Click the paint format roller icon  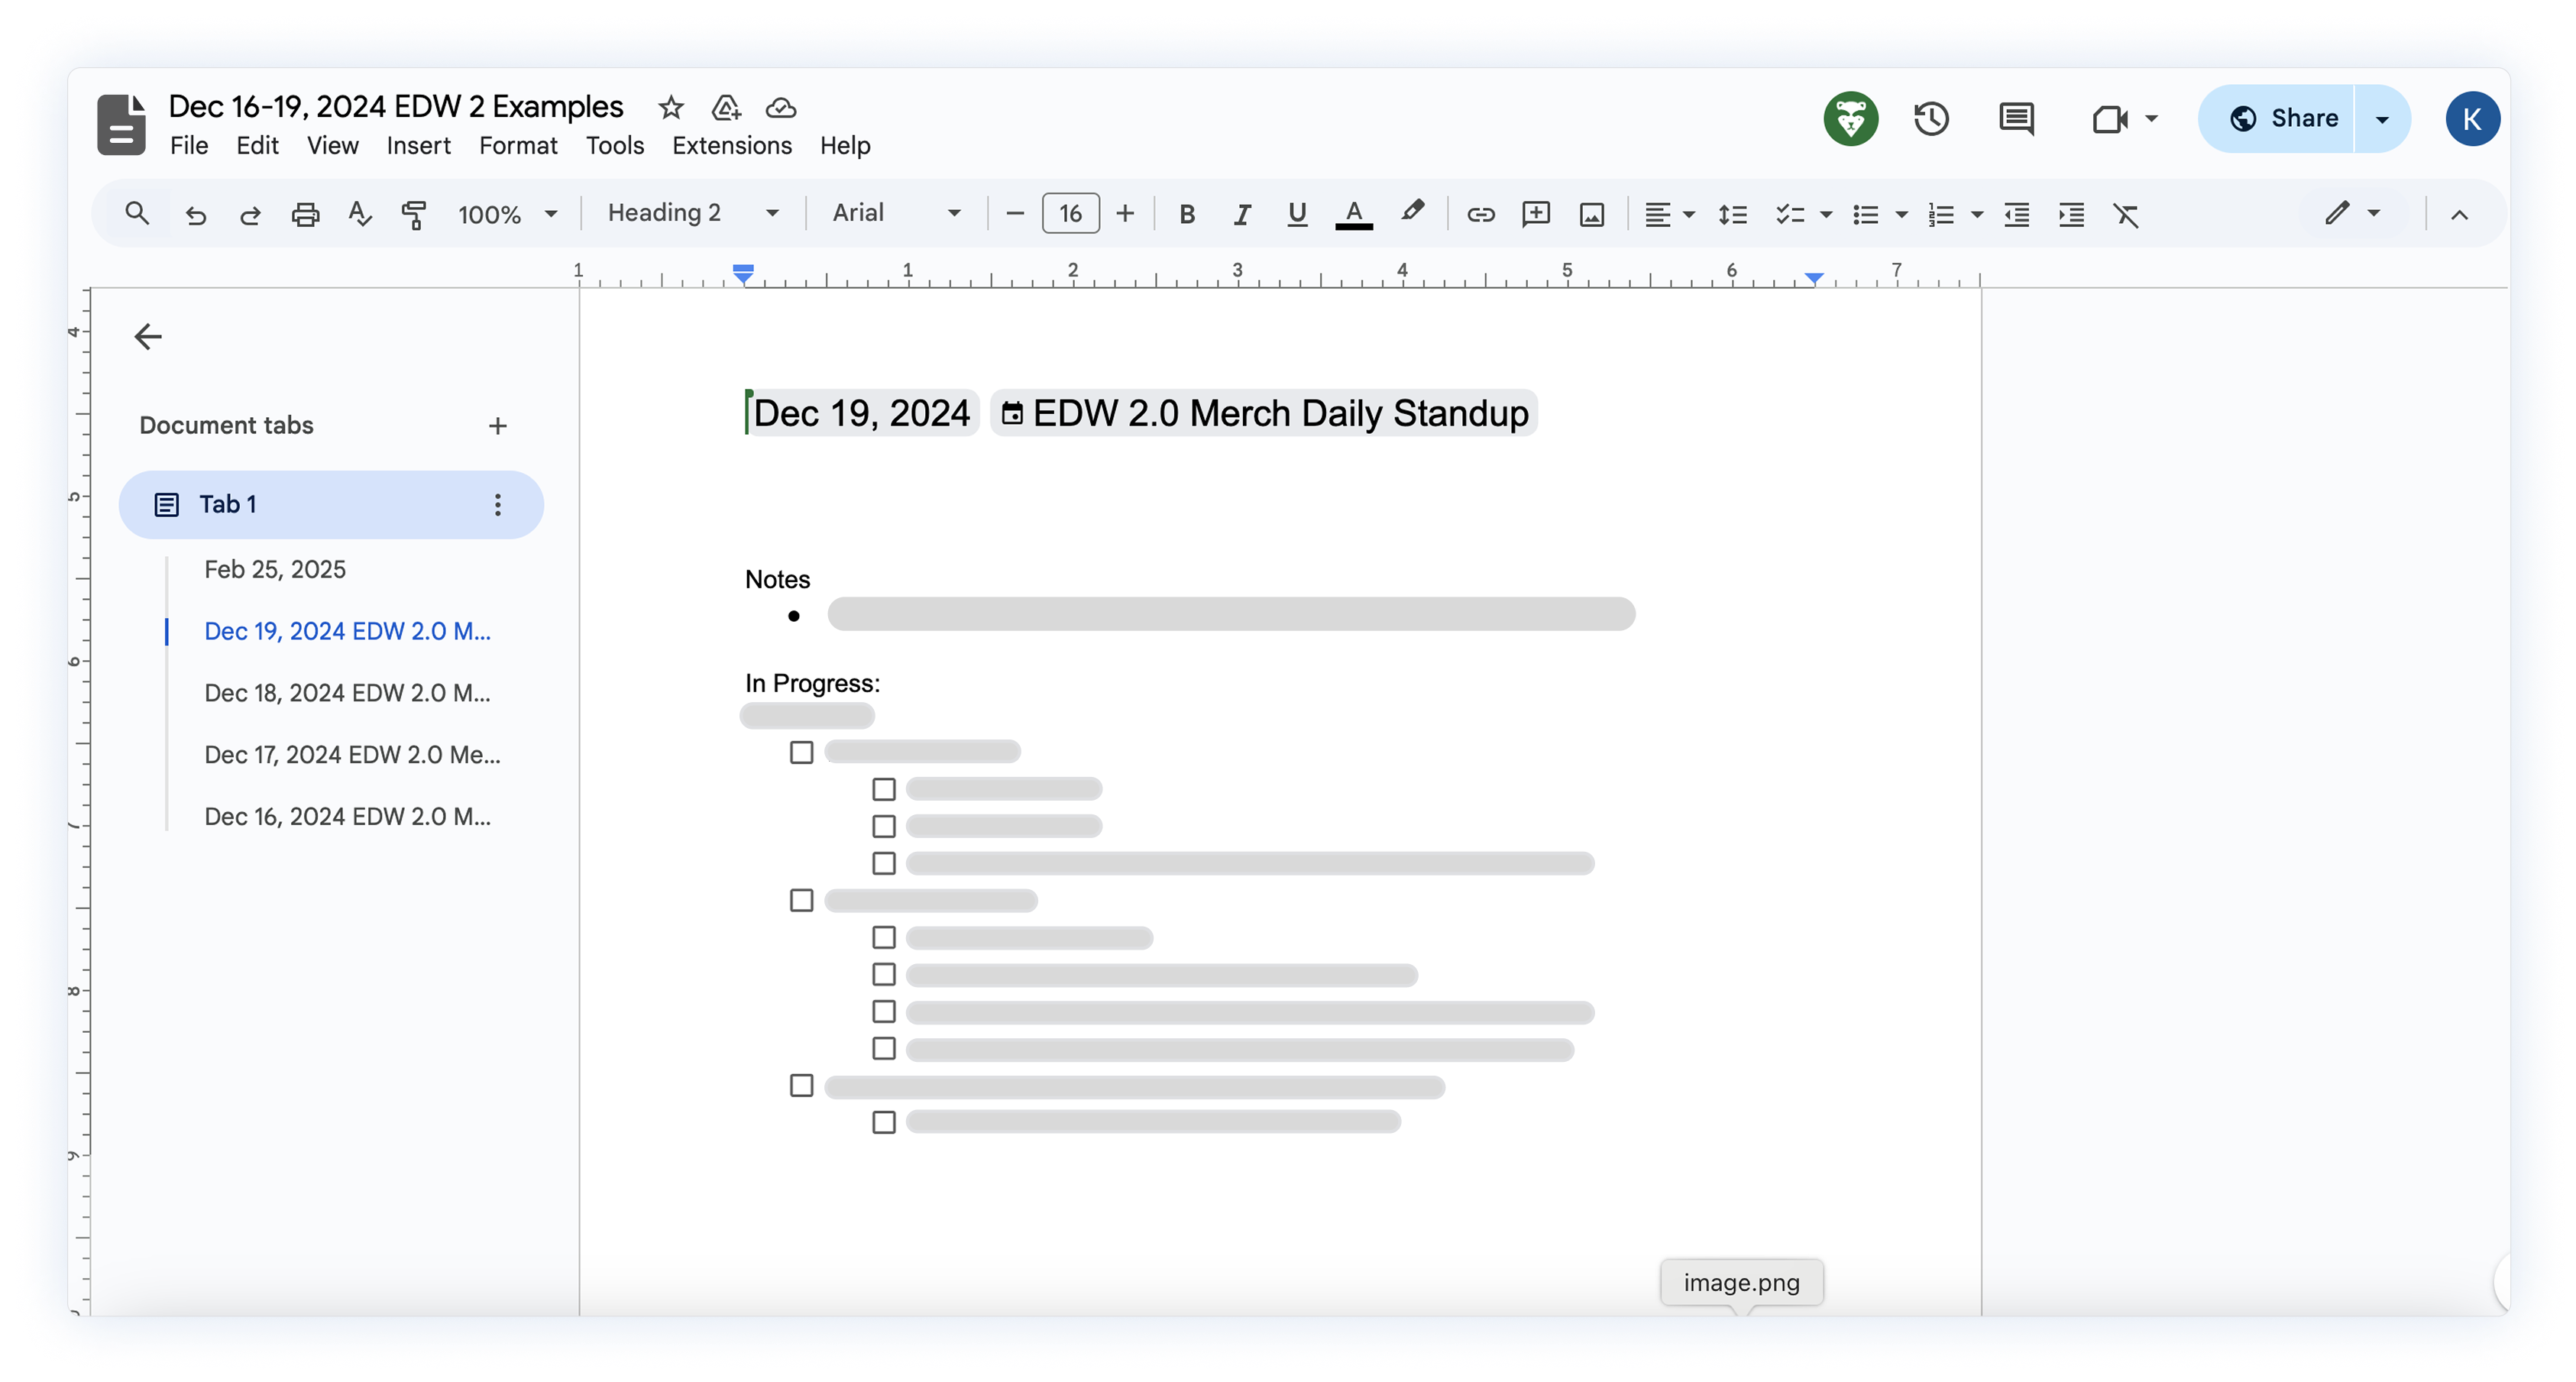[x=413, y=214]
